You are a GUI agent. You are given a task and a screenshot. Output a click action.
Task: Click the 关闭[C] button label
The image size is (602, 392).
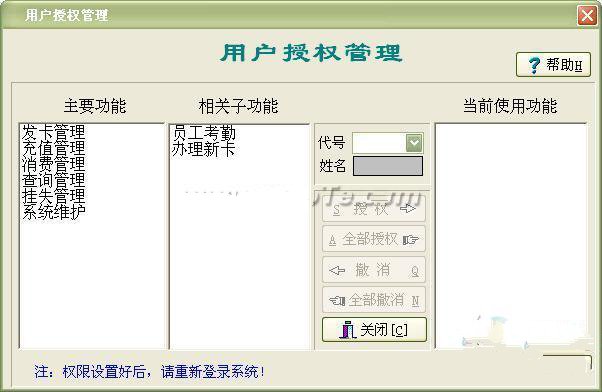tap(384, 329)
